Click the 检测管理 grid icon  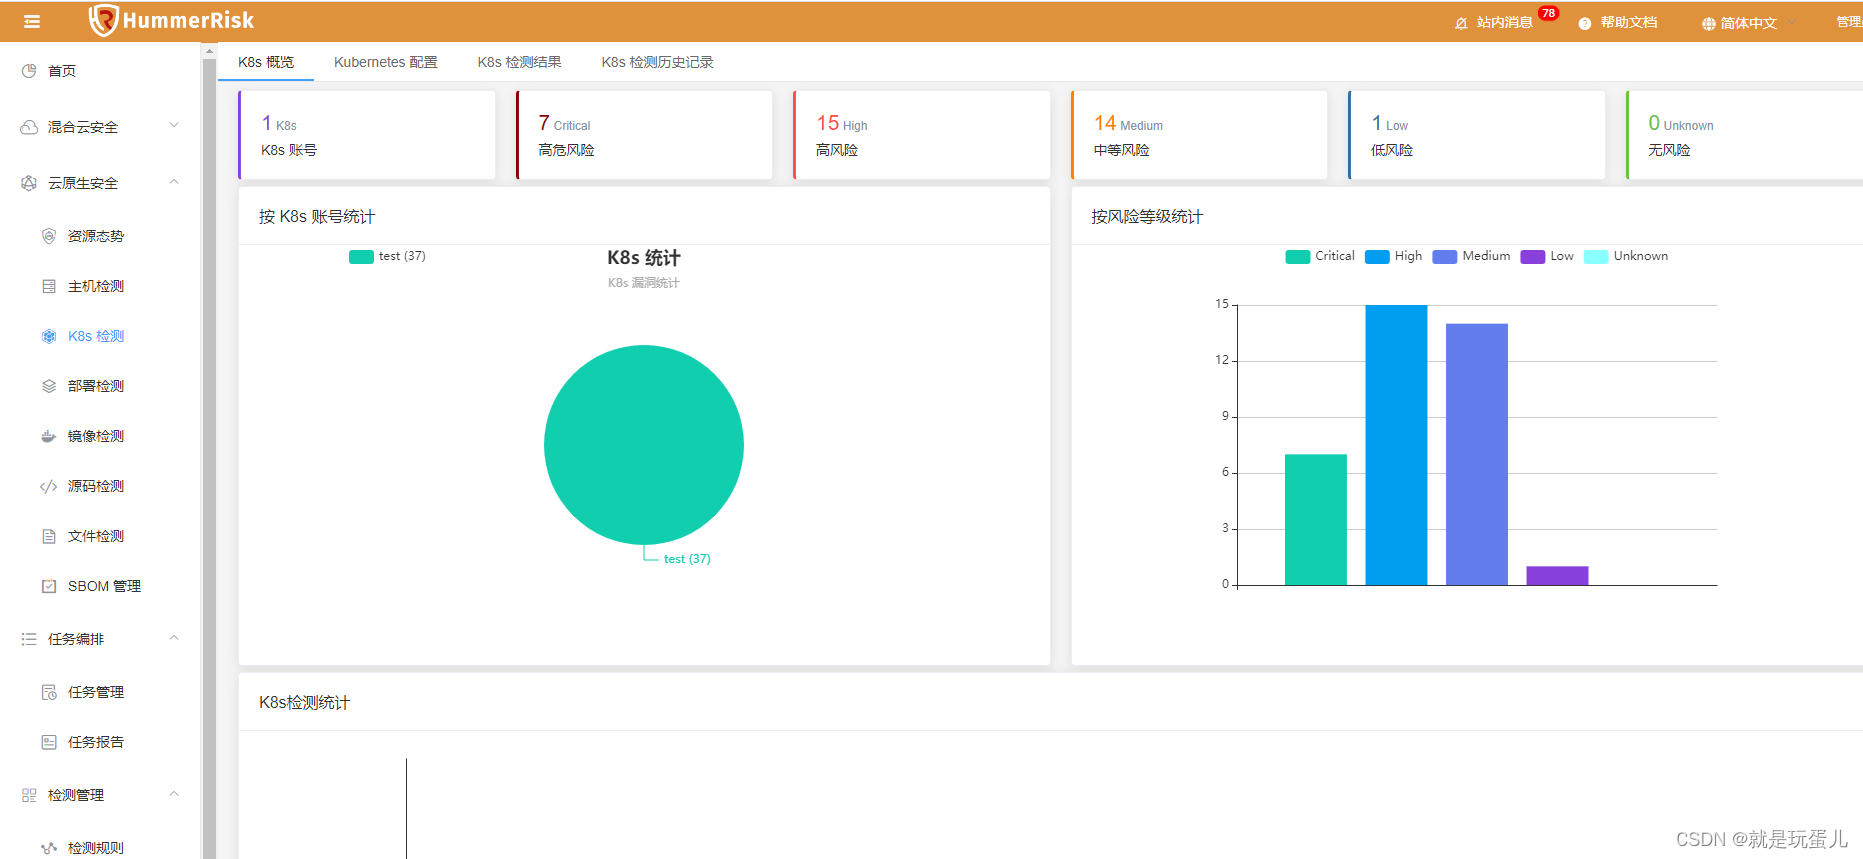coord(29,795)
